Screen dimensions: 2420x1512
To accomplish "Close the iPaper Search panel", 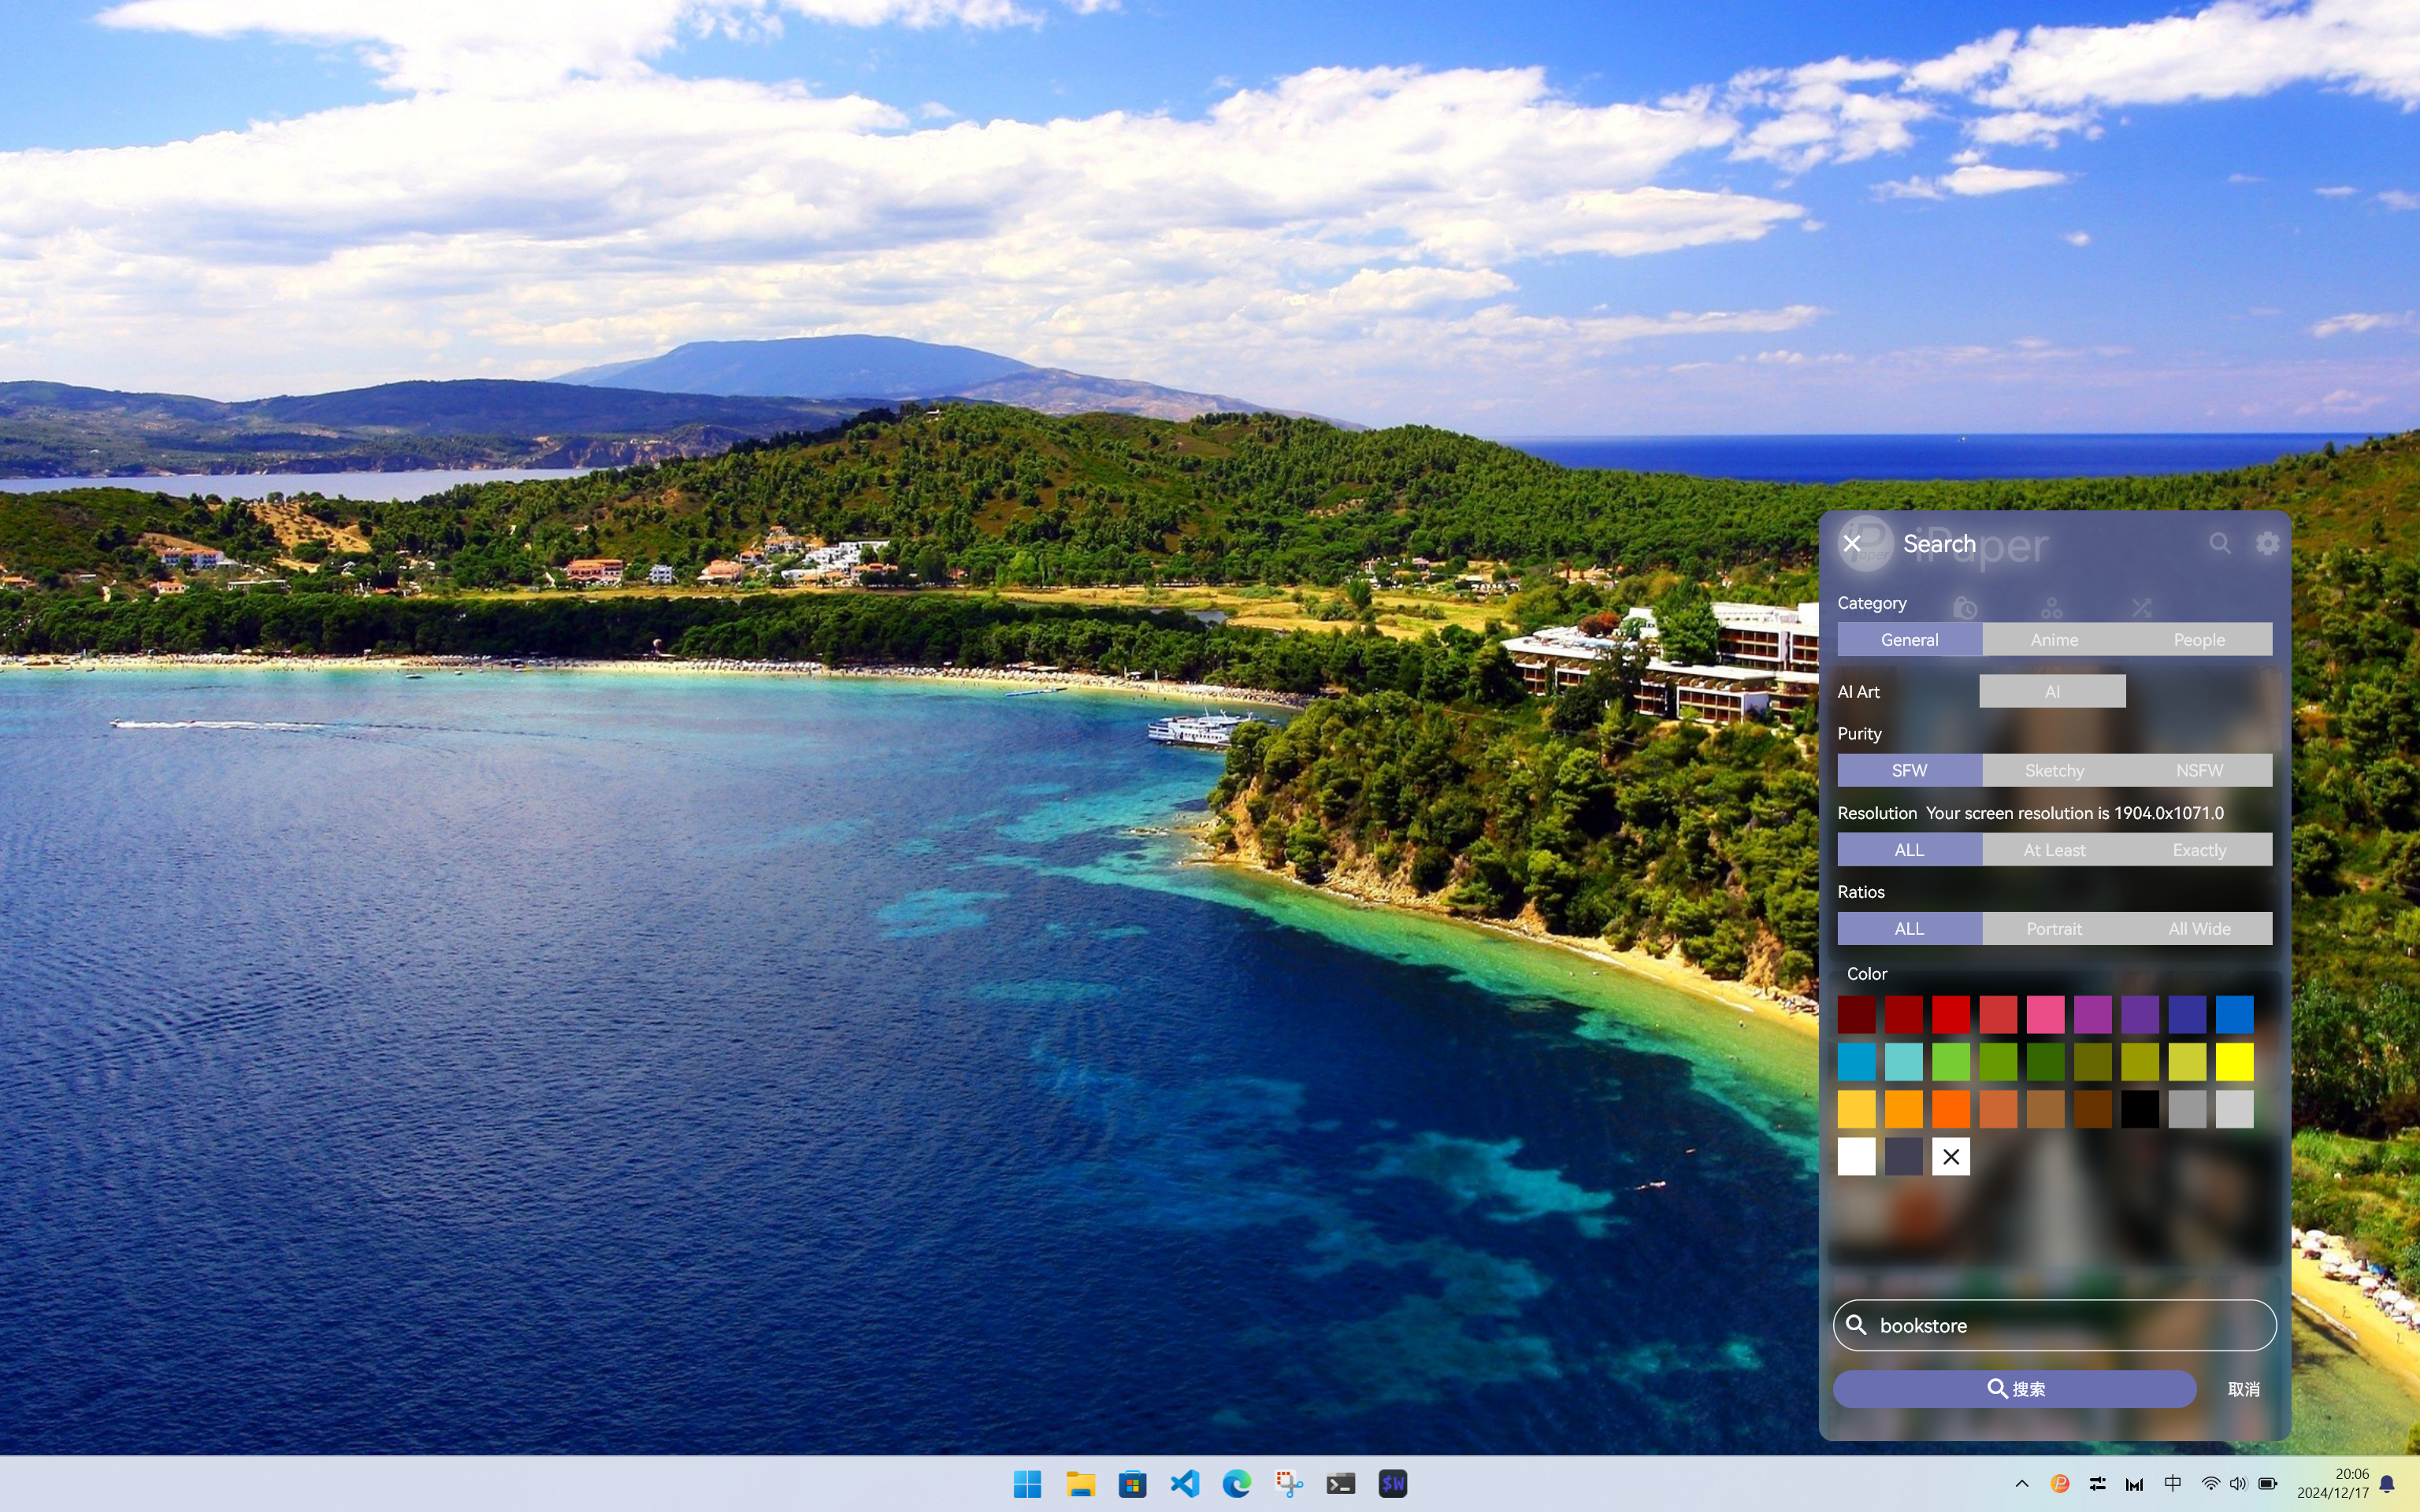I will (1851, 543).
